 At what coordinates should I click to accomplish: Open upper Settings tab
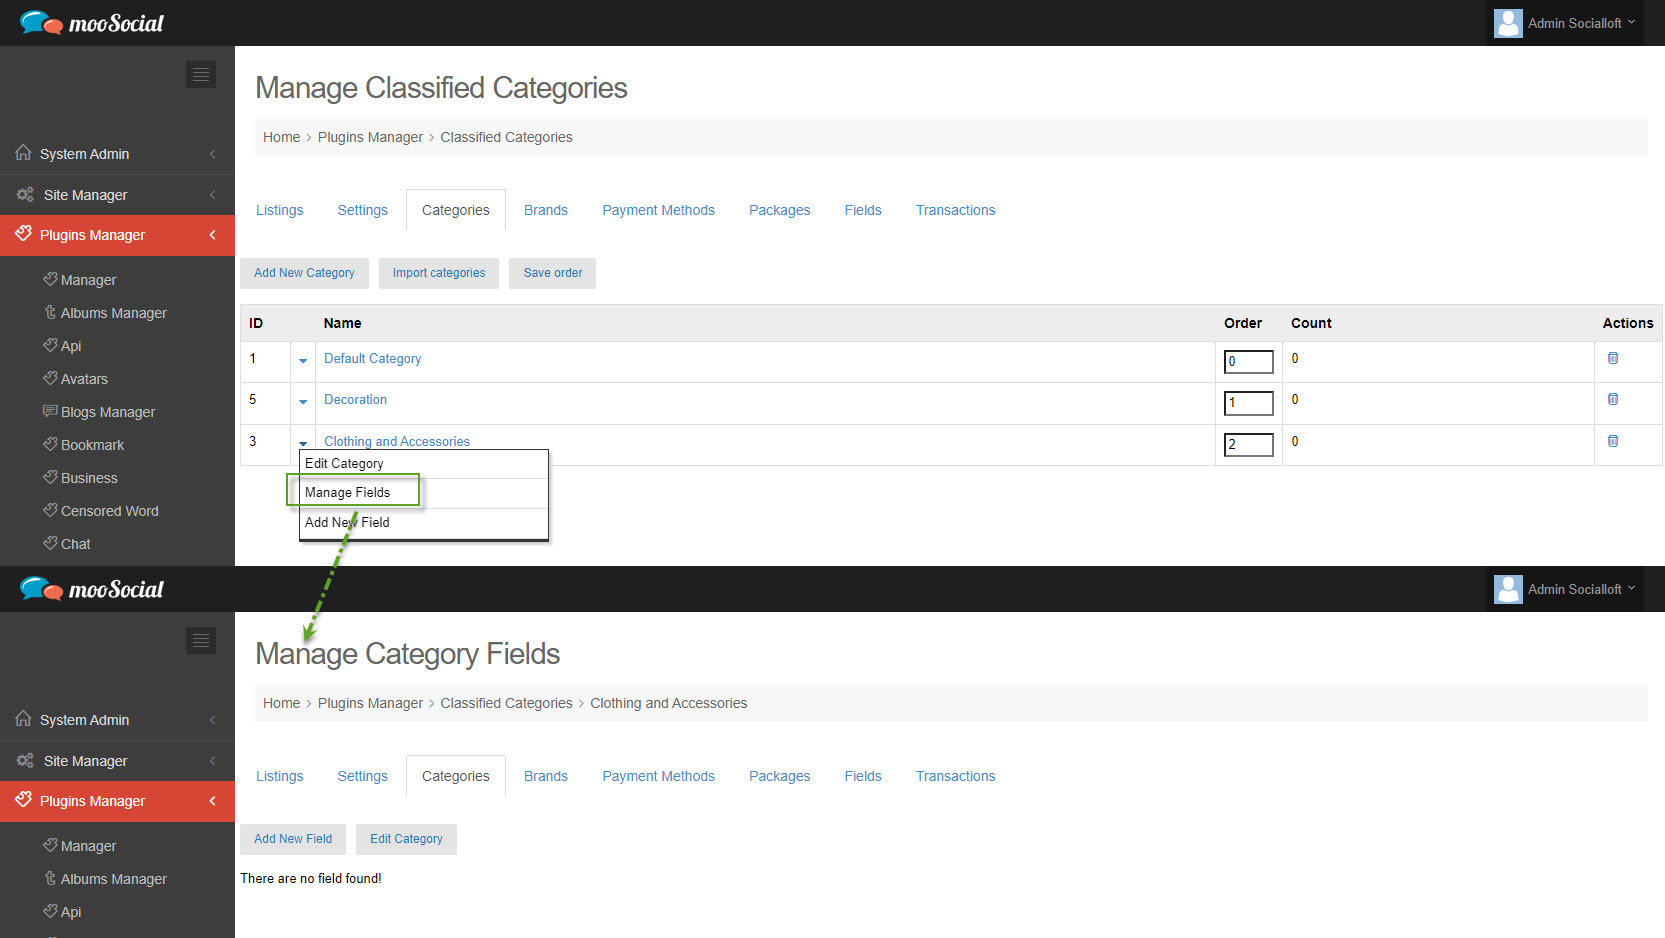click(x=362, y=210)
